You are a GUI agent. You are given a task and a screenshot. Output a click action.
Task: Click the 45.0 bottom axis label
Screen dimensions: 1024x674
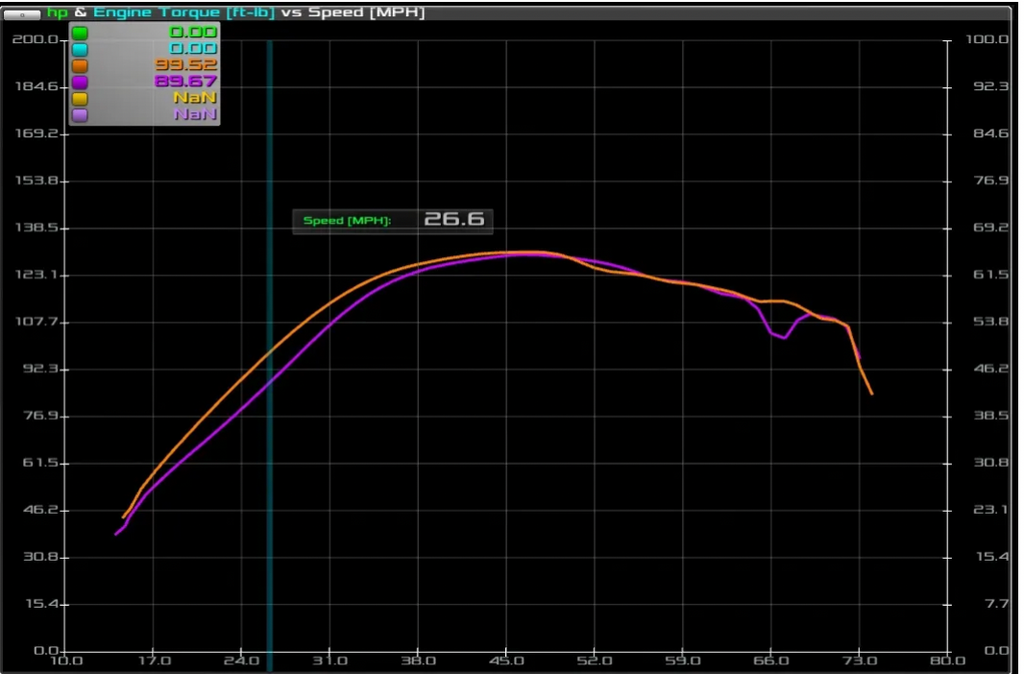point(507,661)
